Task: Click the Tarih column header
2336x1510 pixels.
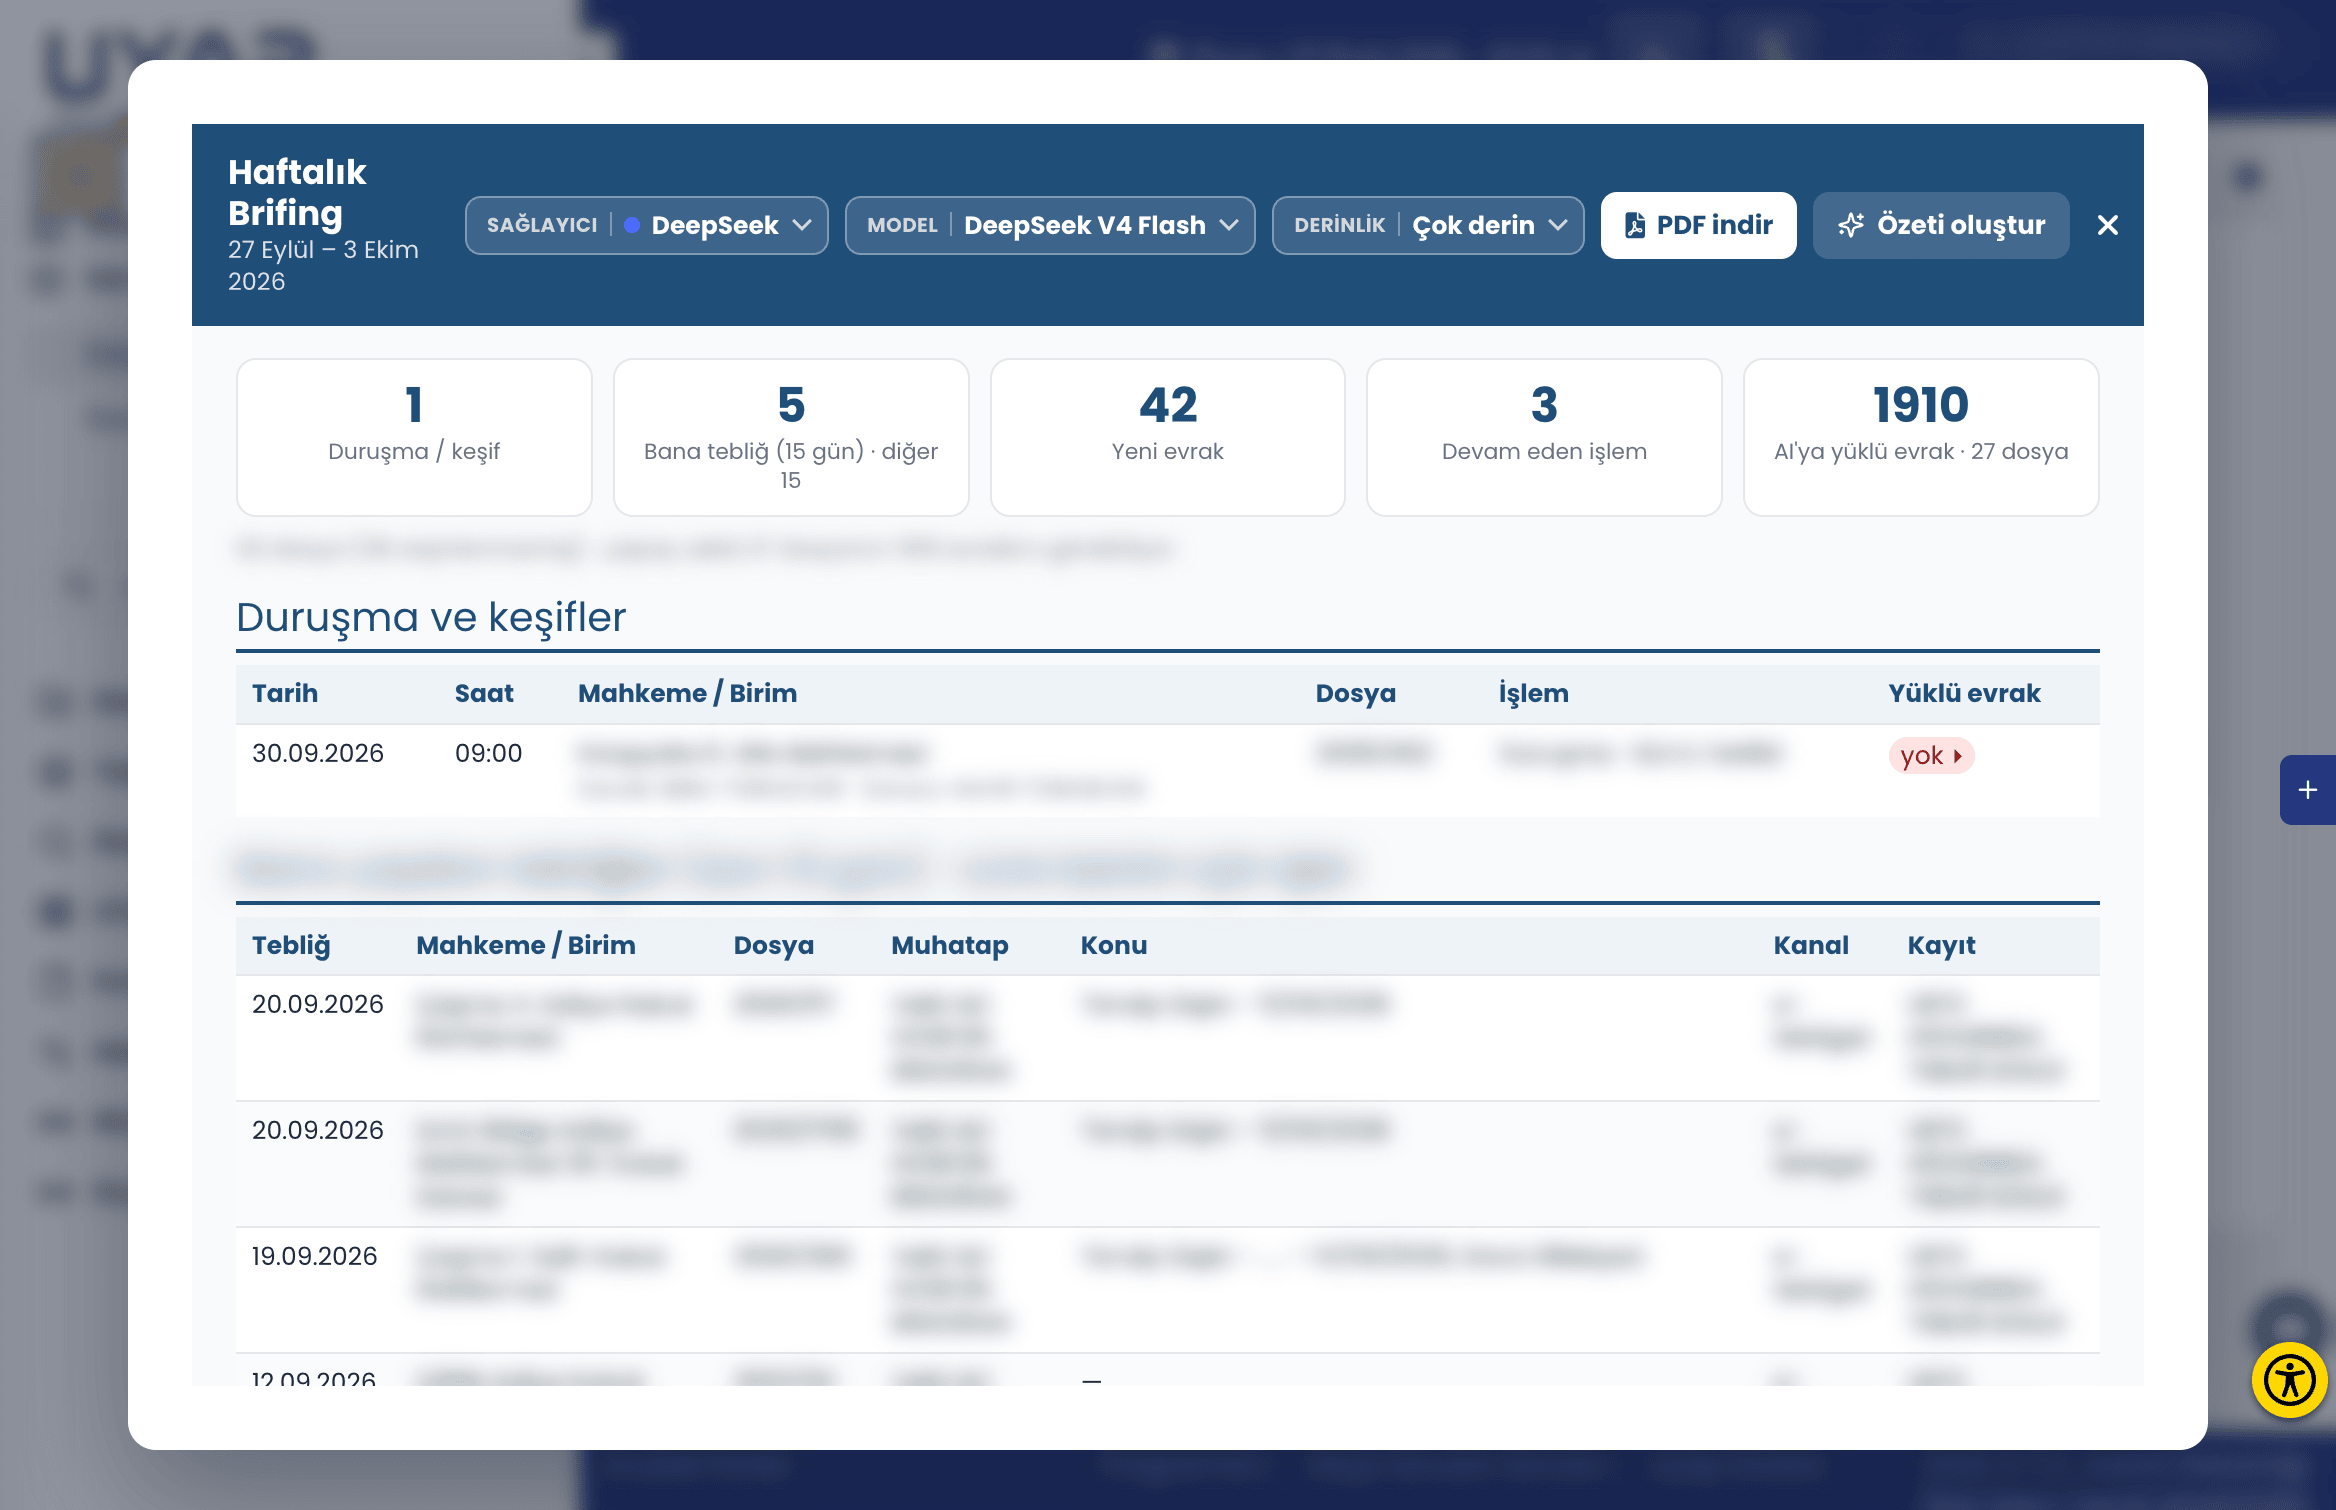Action: pyautogui.click(x=285, y=693)
